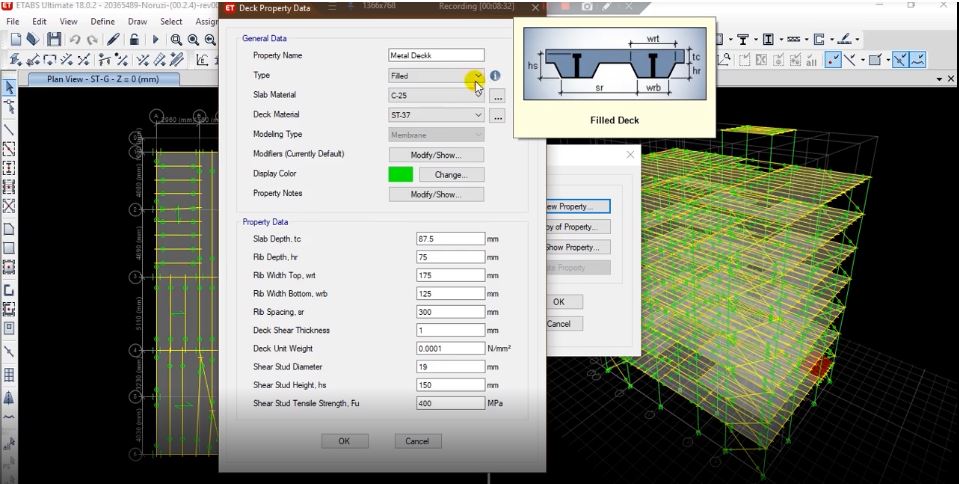Click the info icon beside Type
The width and height of the screenshot is (959, 484).
pos(496,76)
